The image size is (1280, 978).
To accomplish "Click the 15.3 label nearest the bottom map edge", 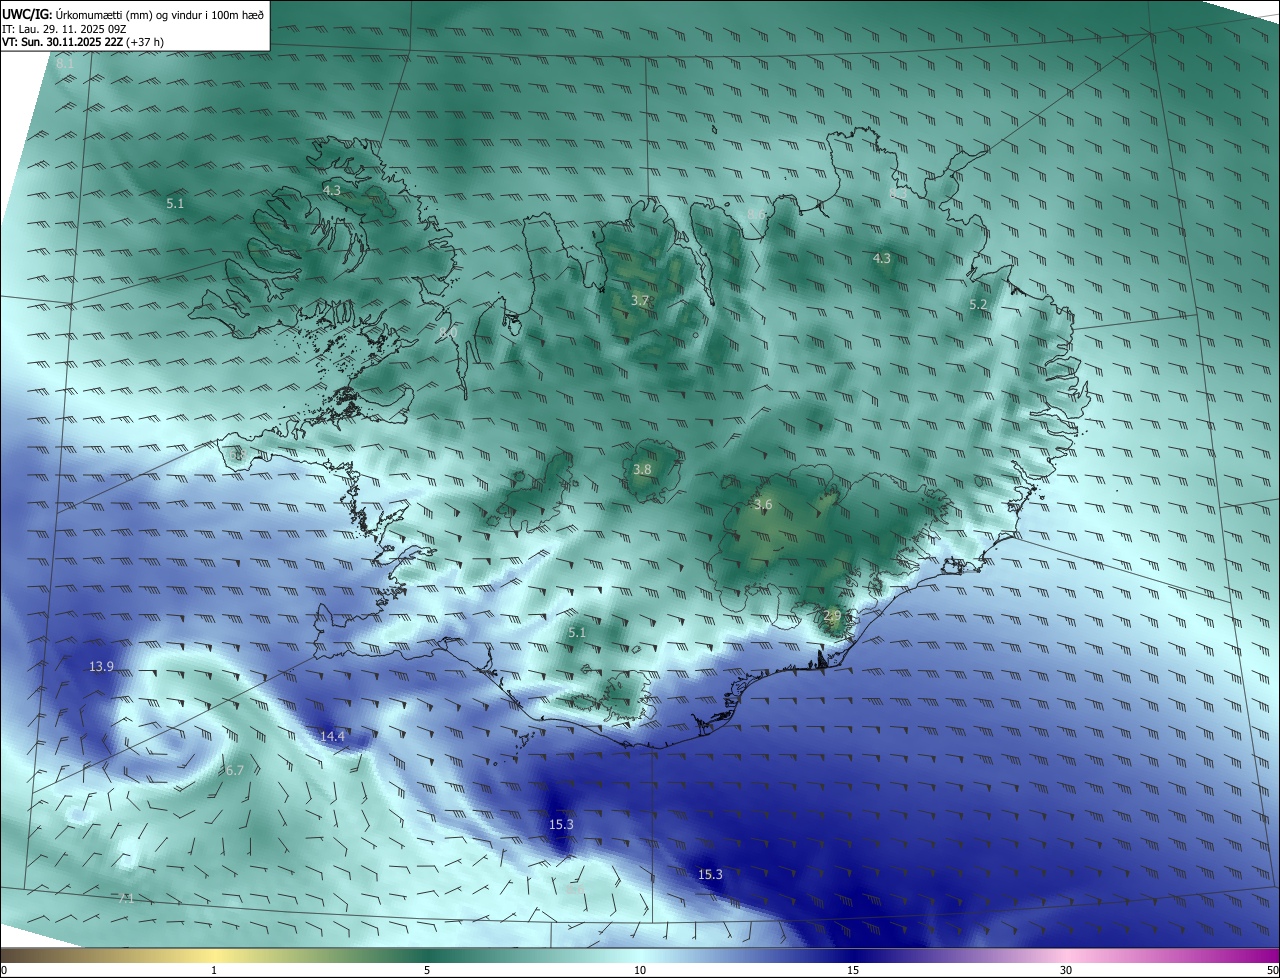I will click(710, 875).
